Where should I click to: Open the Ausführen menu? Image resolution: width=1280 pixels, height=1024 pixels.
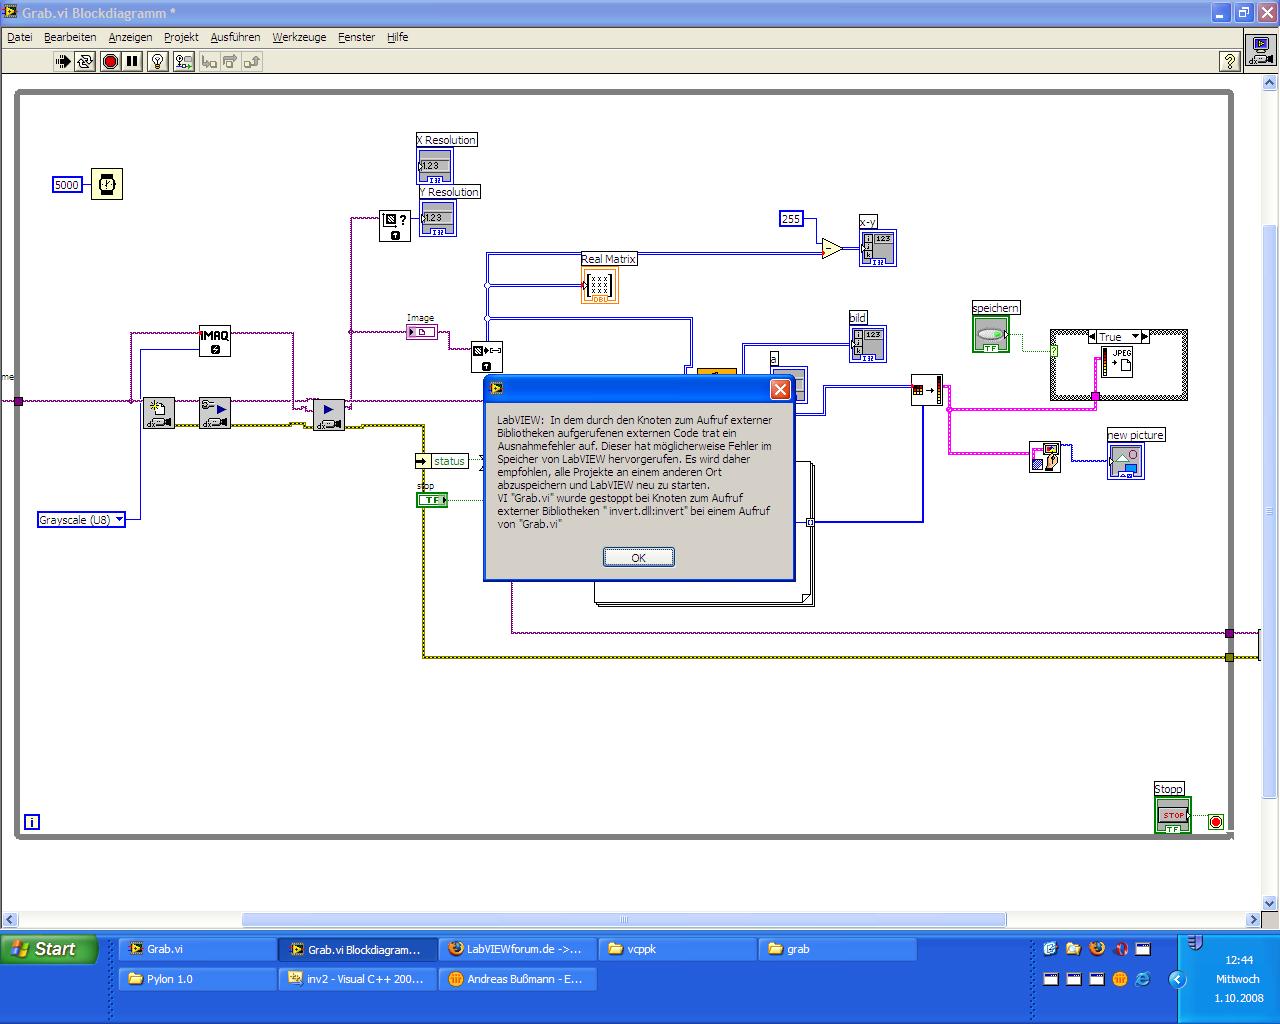pyautogui.click(x=235, y=37)
